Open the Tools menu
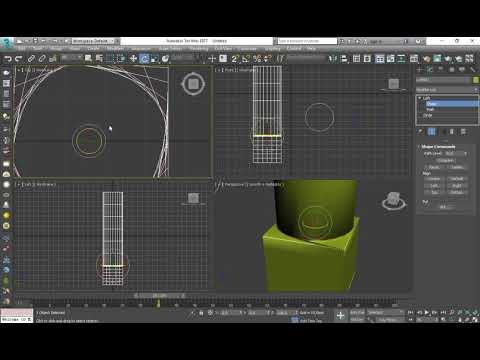This screenshot has height=360, width=480. pos(37,49)
